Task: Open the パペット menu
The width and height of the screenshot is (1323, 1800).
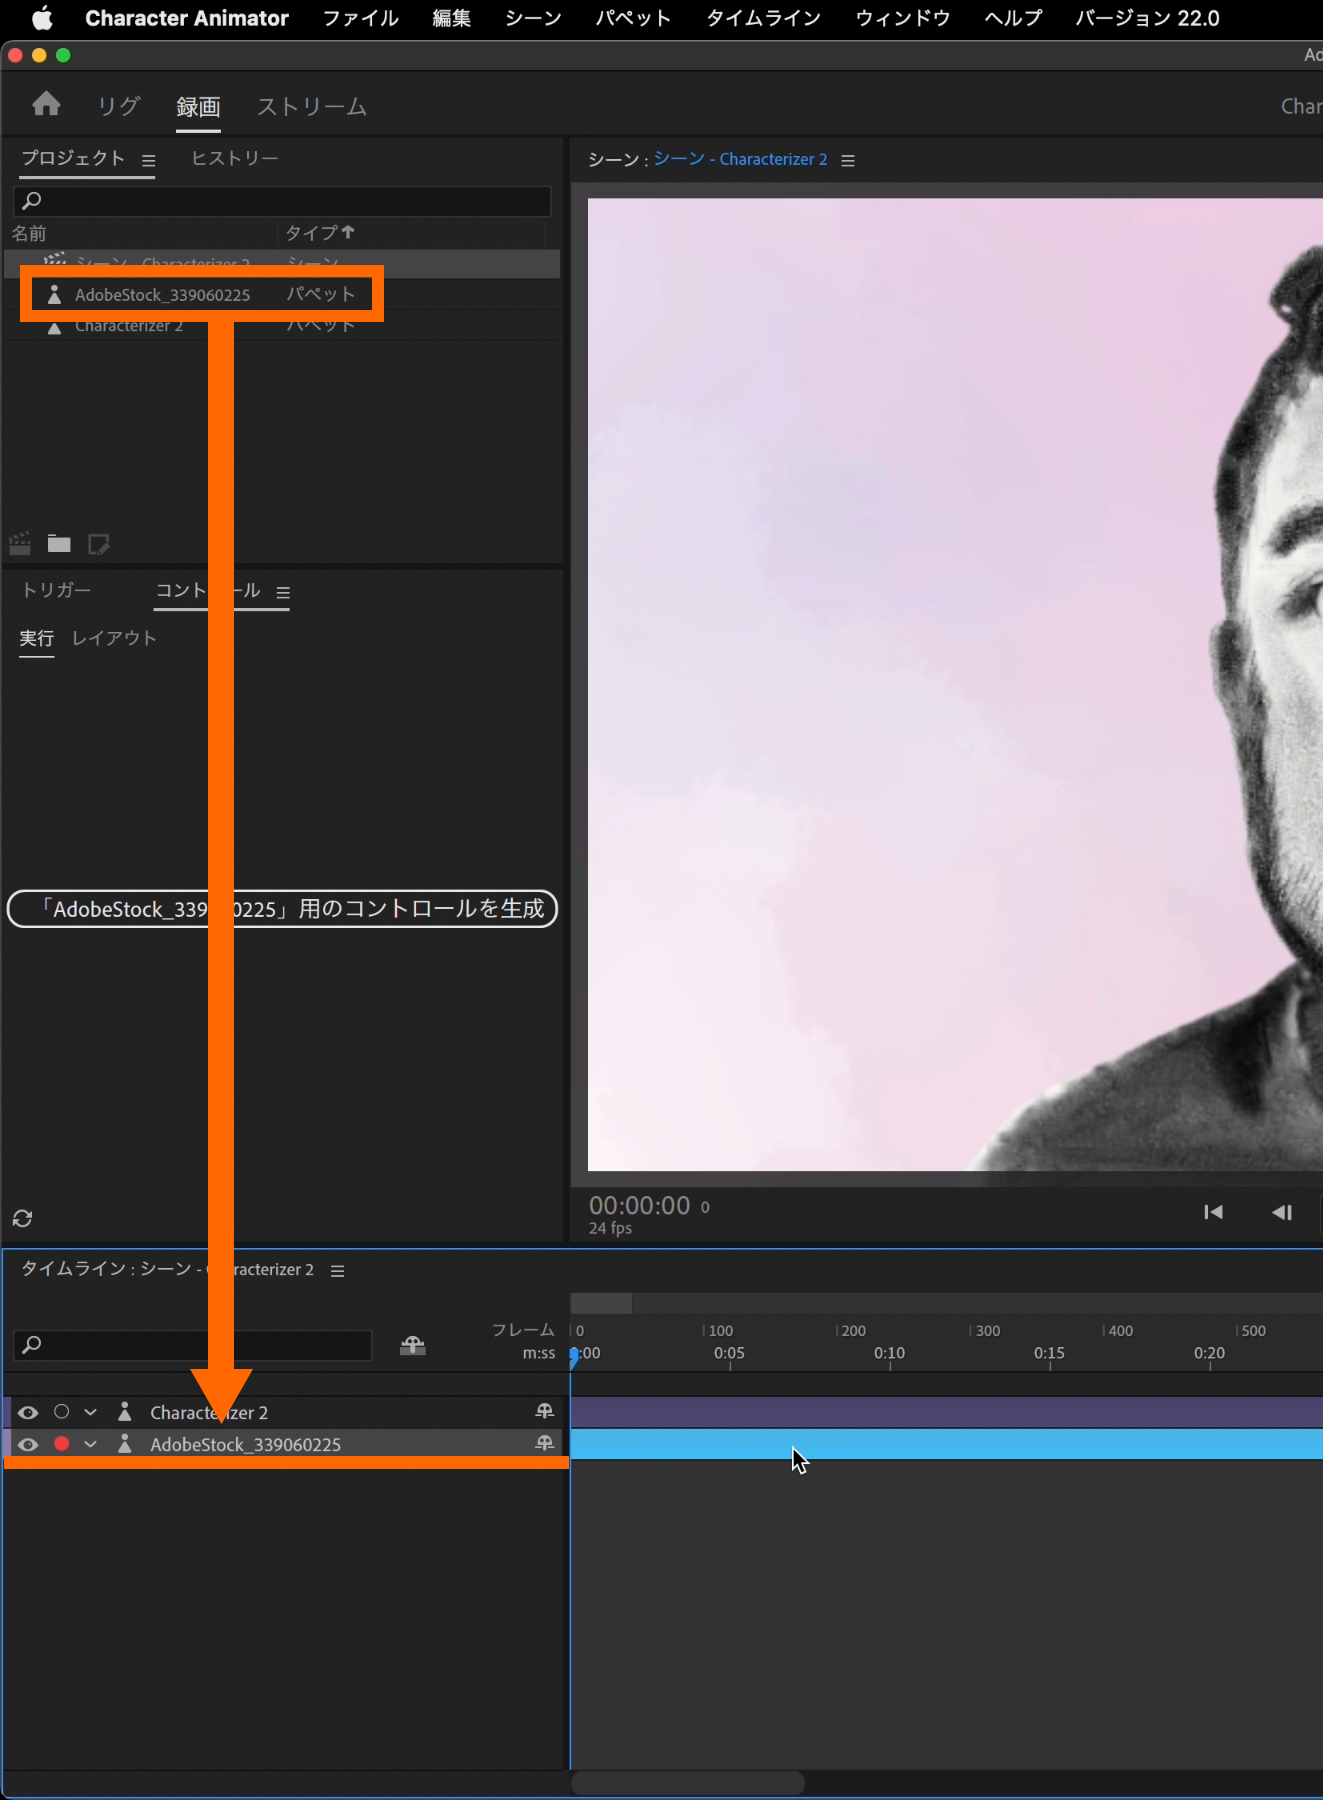Action: coord(633,18)
